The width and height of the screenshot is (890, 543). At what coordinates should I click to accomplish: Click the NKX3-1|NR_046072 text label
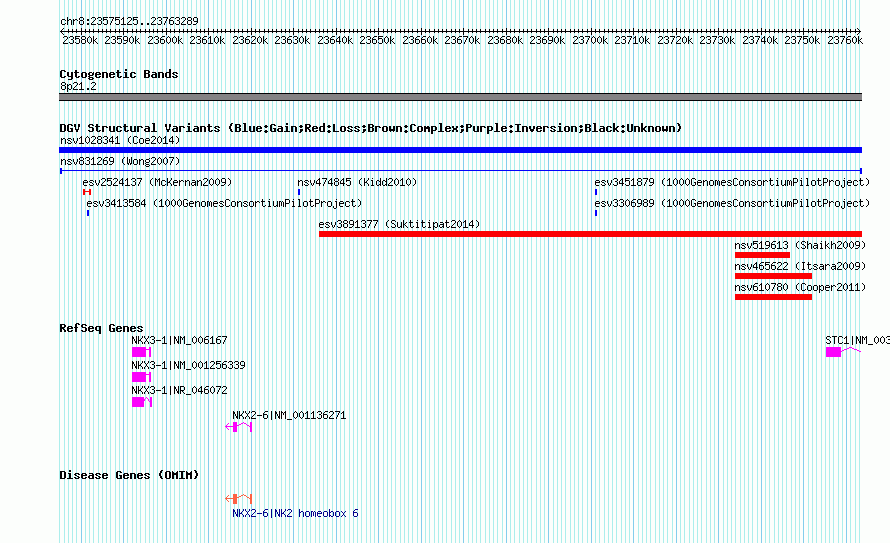pyautogui.click(x=179, y=390)
